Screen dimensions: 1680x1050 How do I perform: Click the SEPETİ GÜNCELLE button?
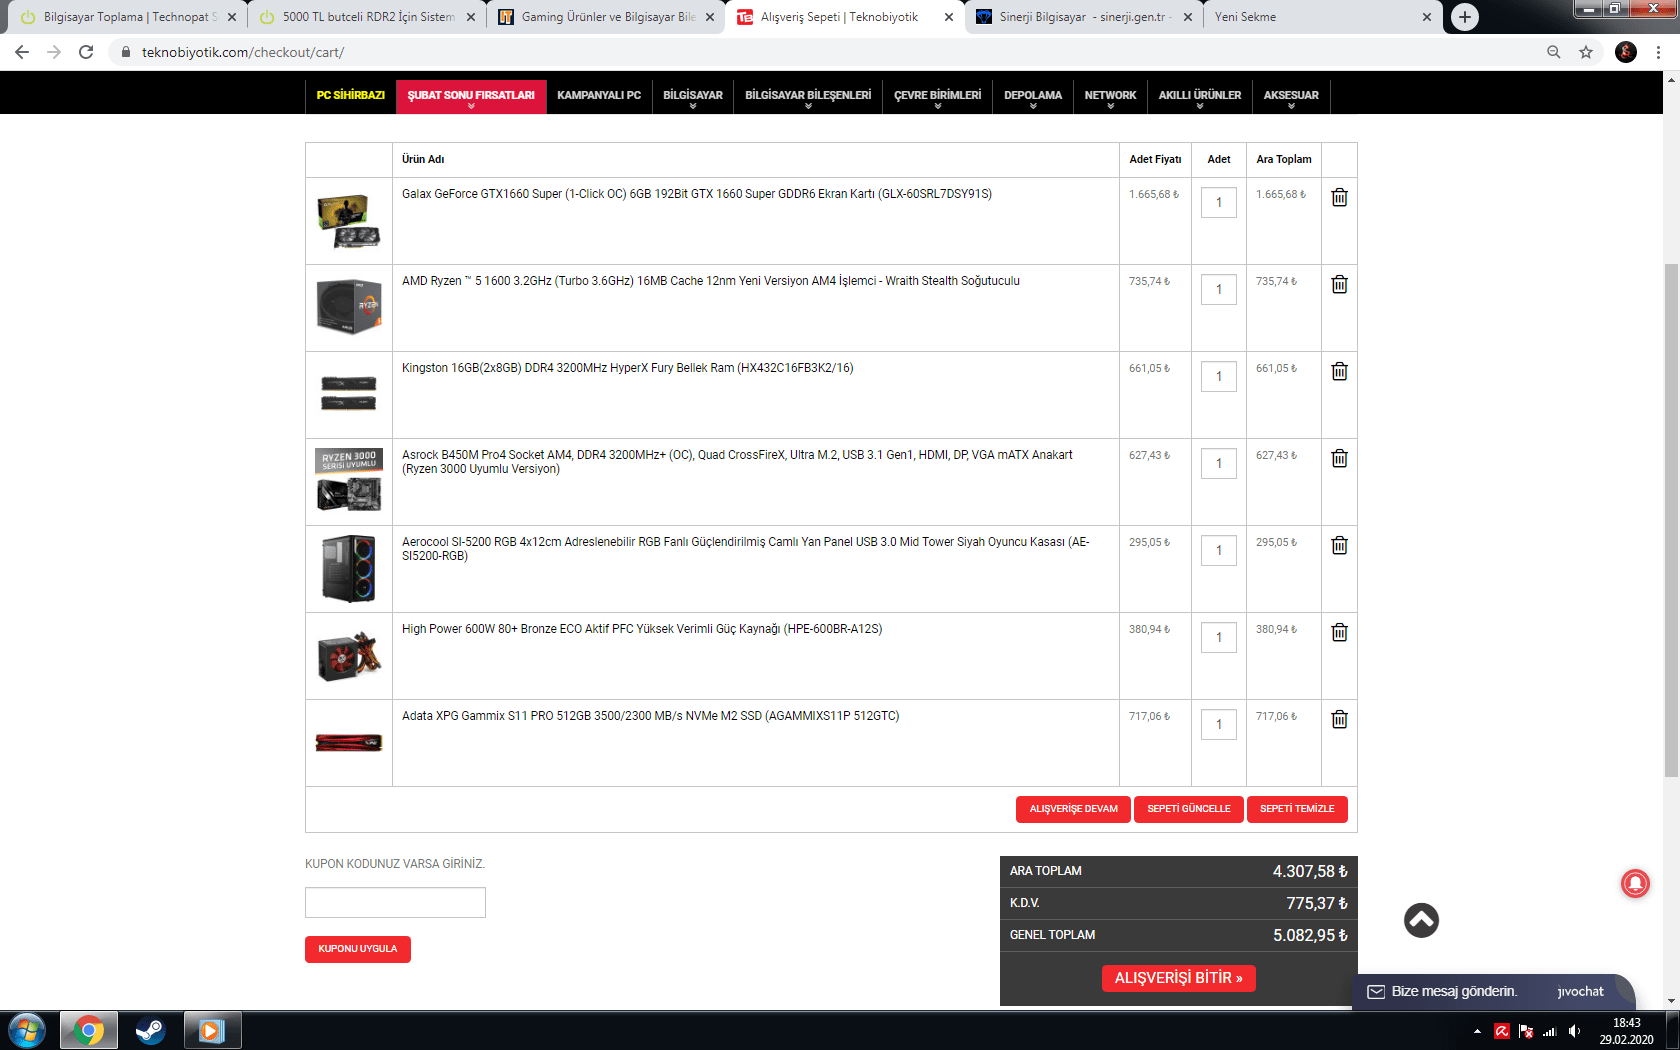pyautogui.click(x=1189, y=809)
